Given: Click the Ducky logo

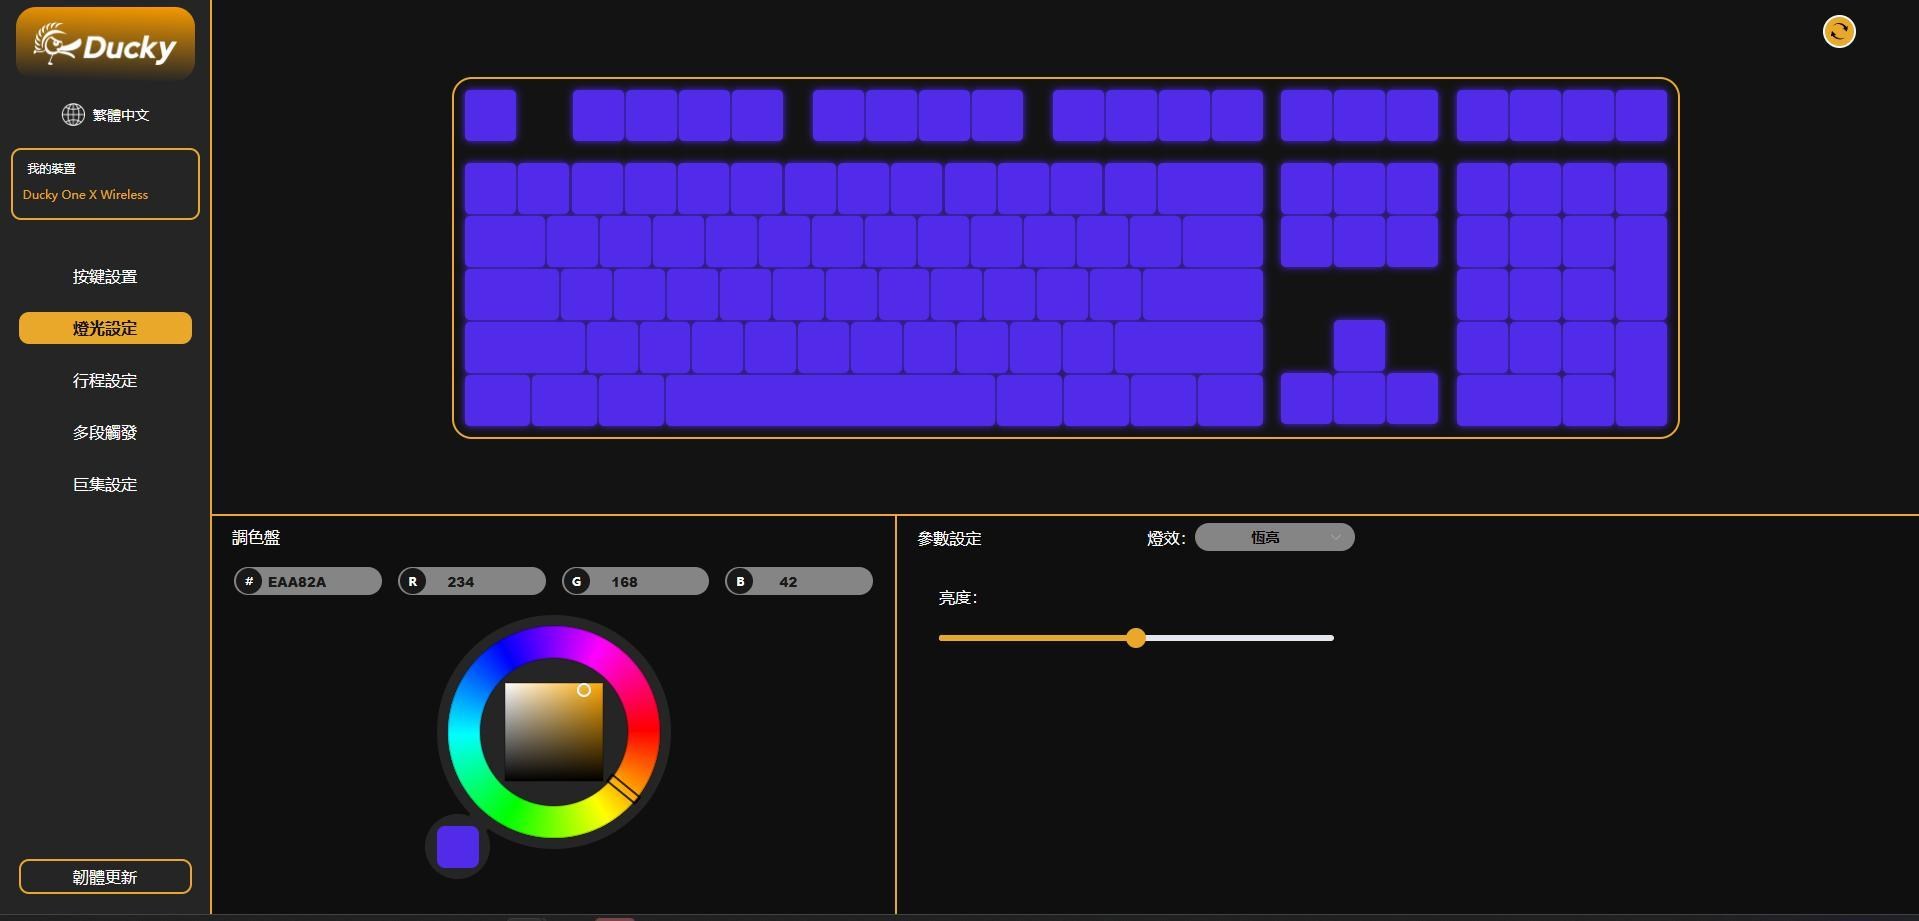Looking at the screenshot, I should (105, 44).
